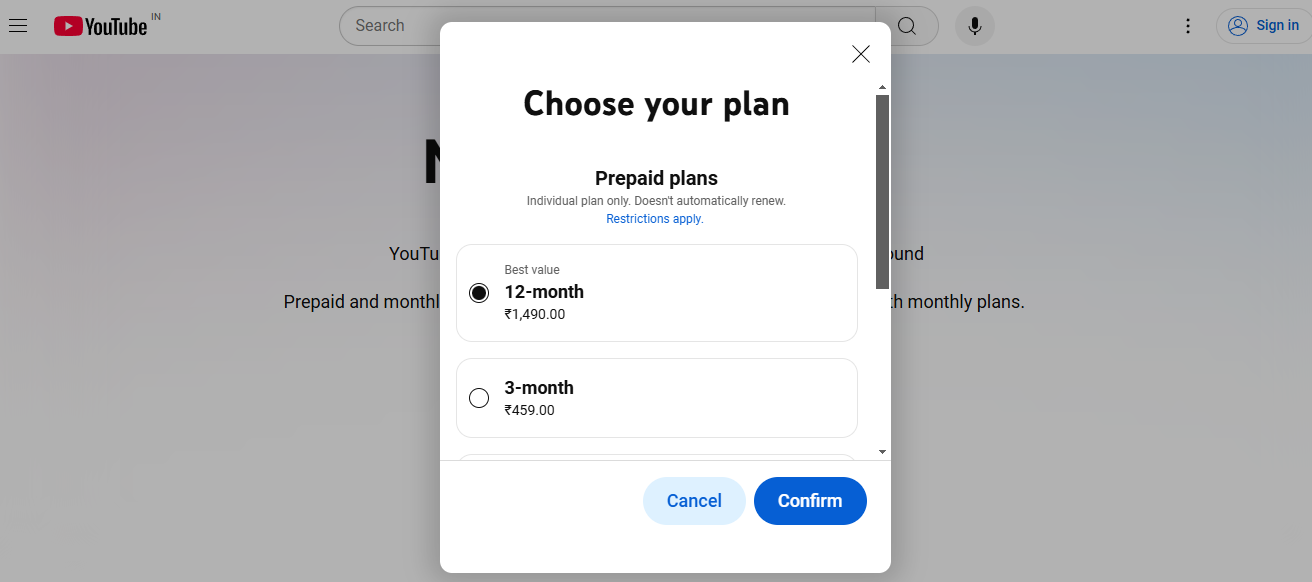The width and height of the screenshot is (1312, 582).
Task: Click the ₹1,490.00 price text
Action: 535,314
